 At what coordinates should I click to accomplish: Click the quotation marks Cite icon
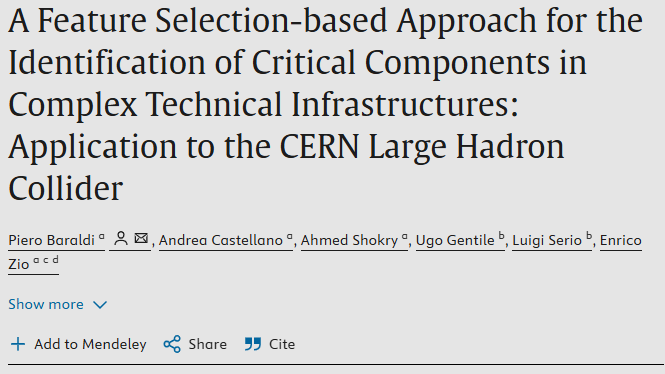(253, 344)
